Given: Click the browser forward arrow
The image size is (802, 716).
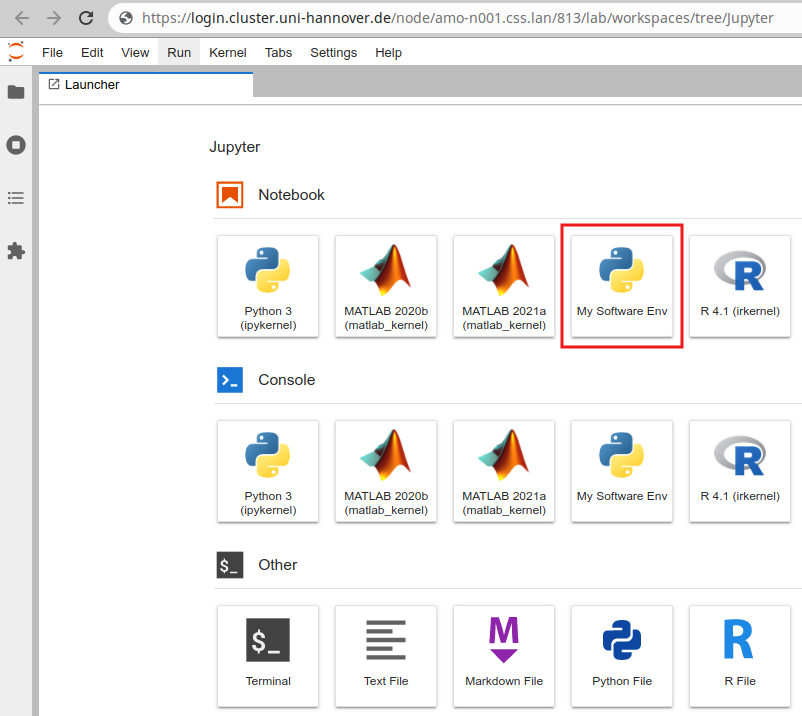Looking at the screenshot, I should pos(54,18).
